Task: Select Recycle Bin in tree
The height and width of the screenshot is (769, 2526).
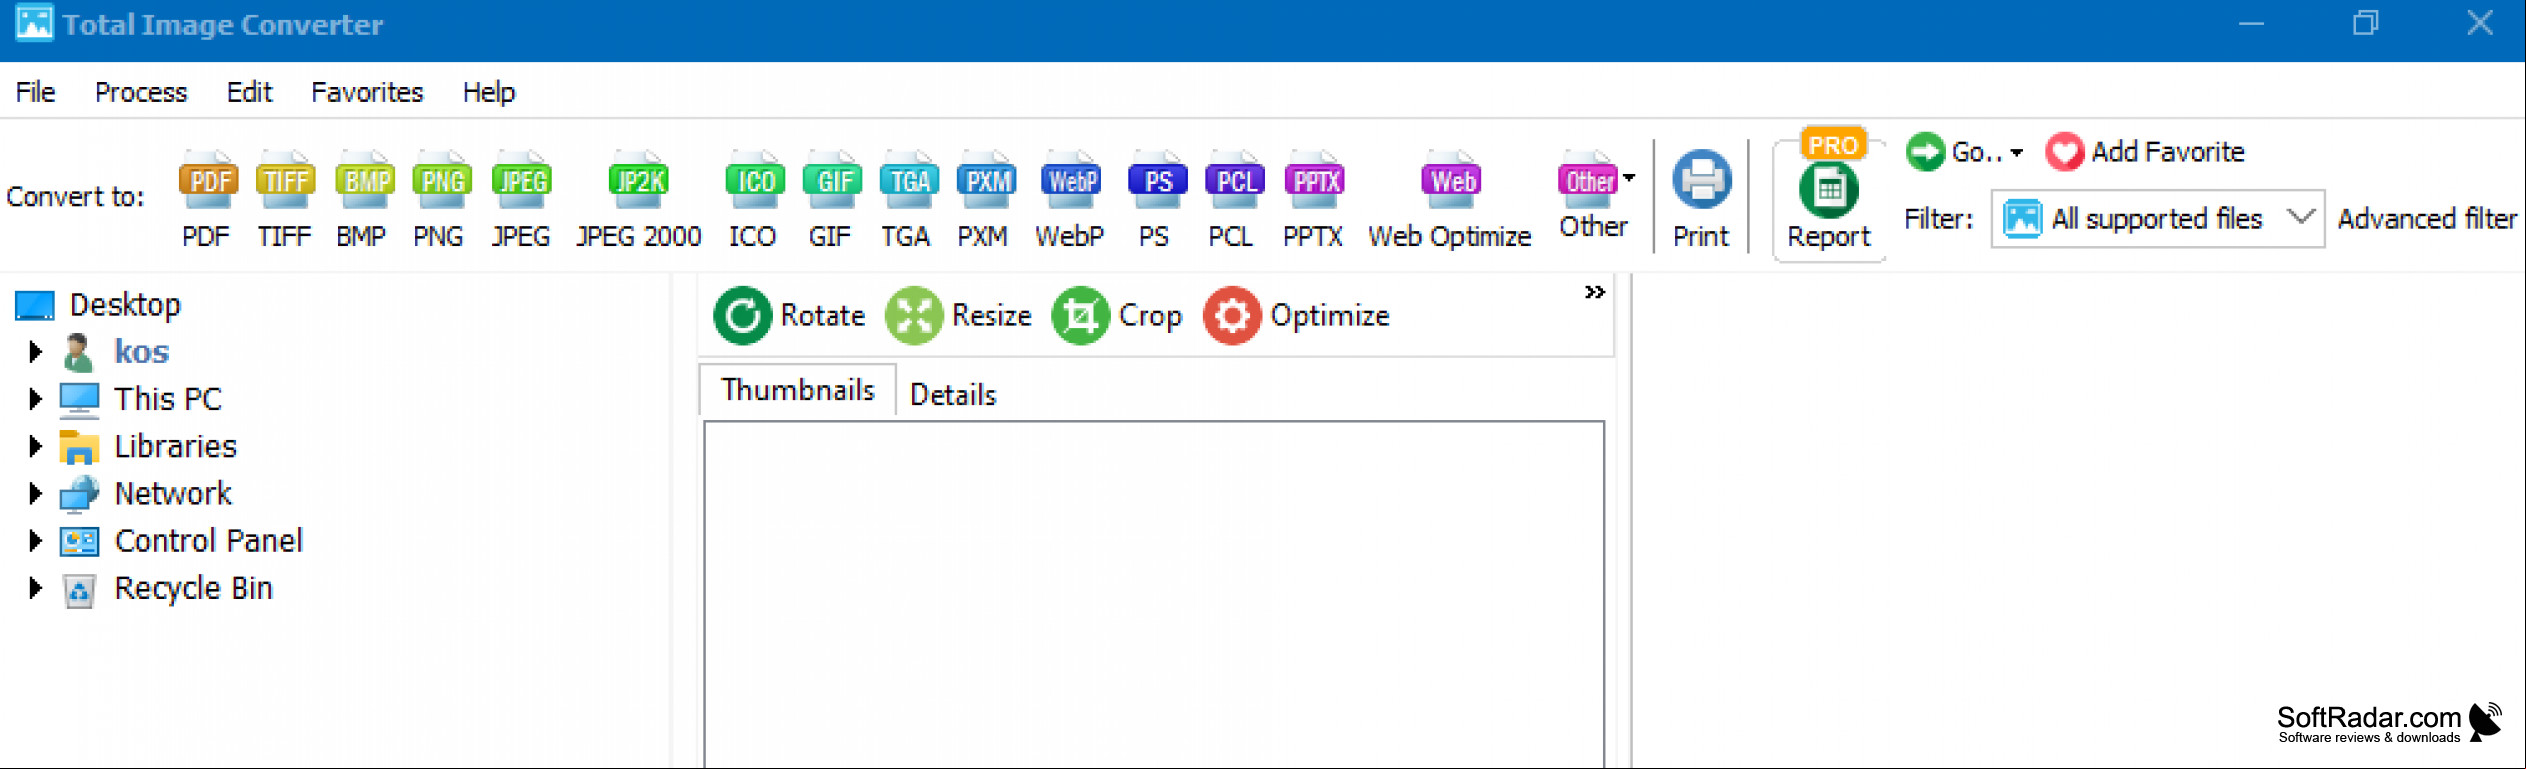Action: (x=193, y=588)
